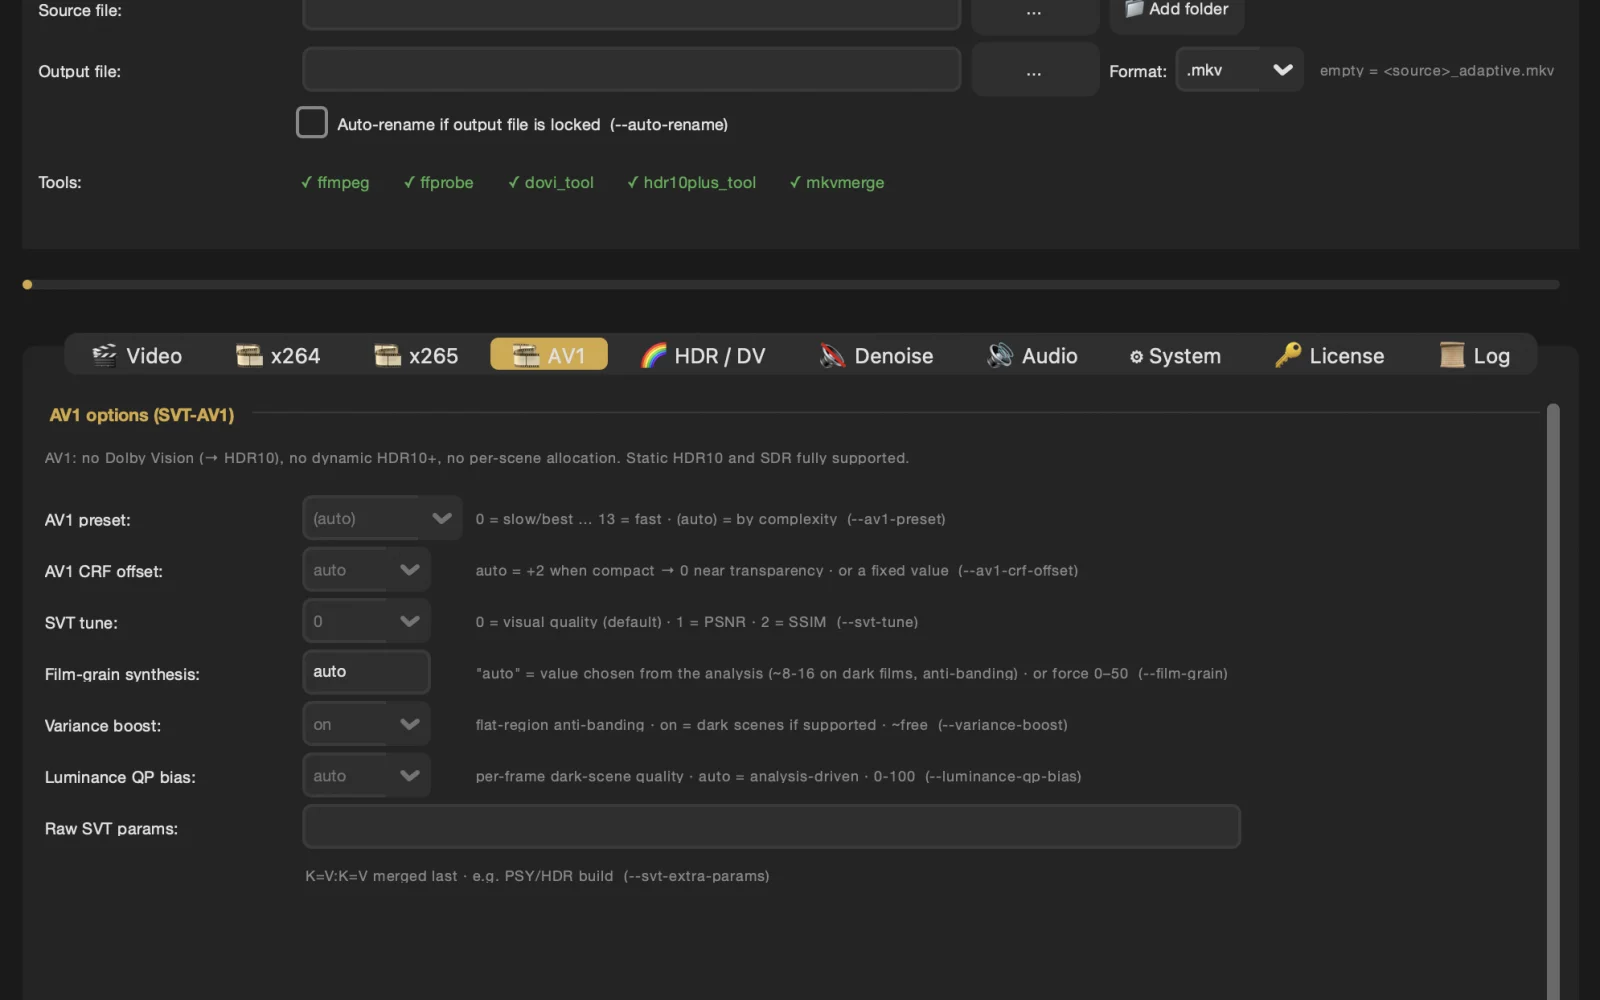Click the System gear icon
Viewport: 1600px width, 1000px height.
click(x=1136, y=357)
